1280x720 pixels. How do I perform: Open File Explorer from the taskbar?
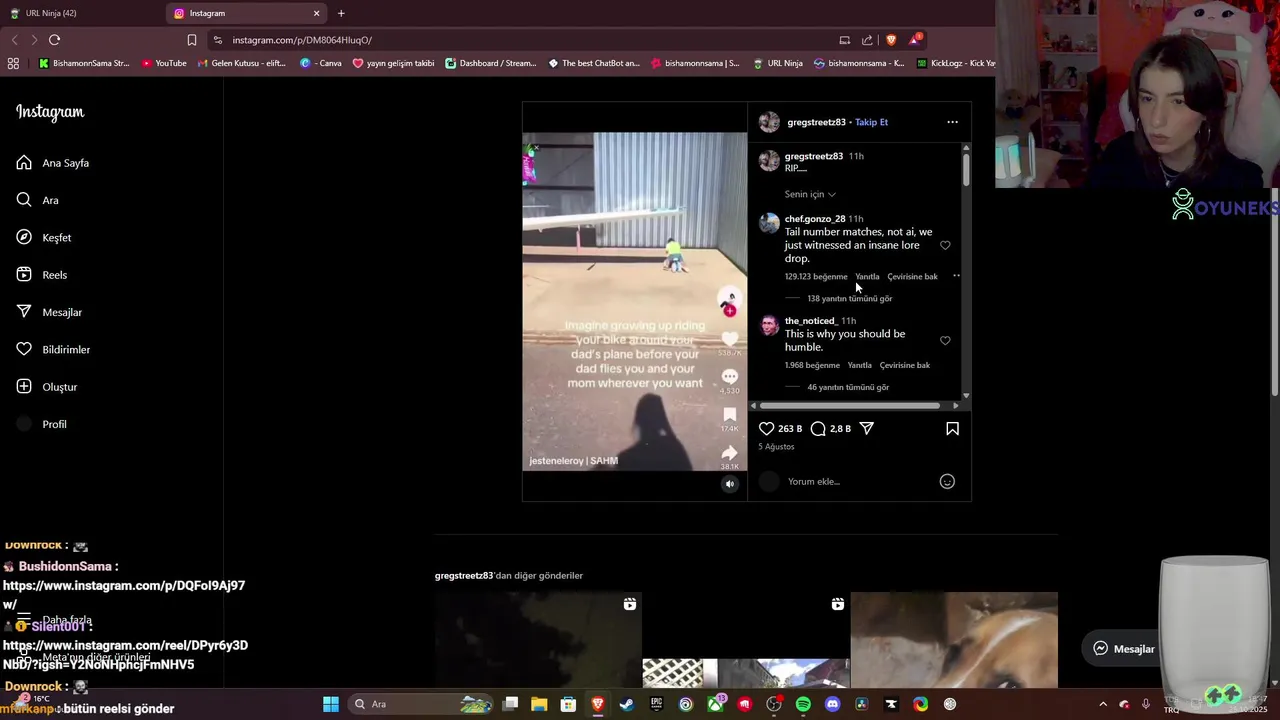click(x=539, y=704)
